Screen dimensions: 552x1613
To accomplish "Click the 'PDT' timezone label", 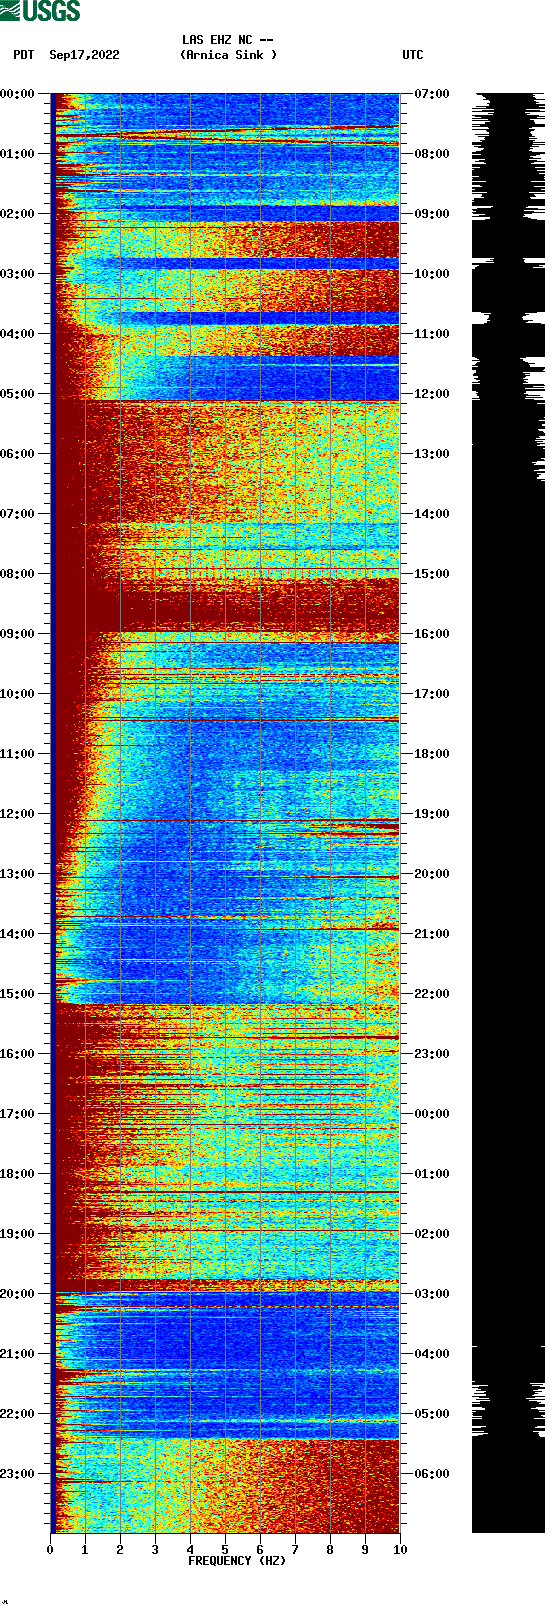I will (x=24, y=55).
